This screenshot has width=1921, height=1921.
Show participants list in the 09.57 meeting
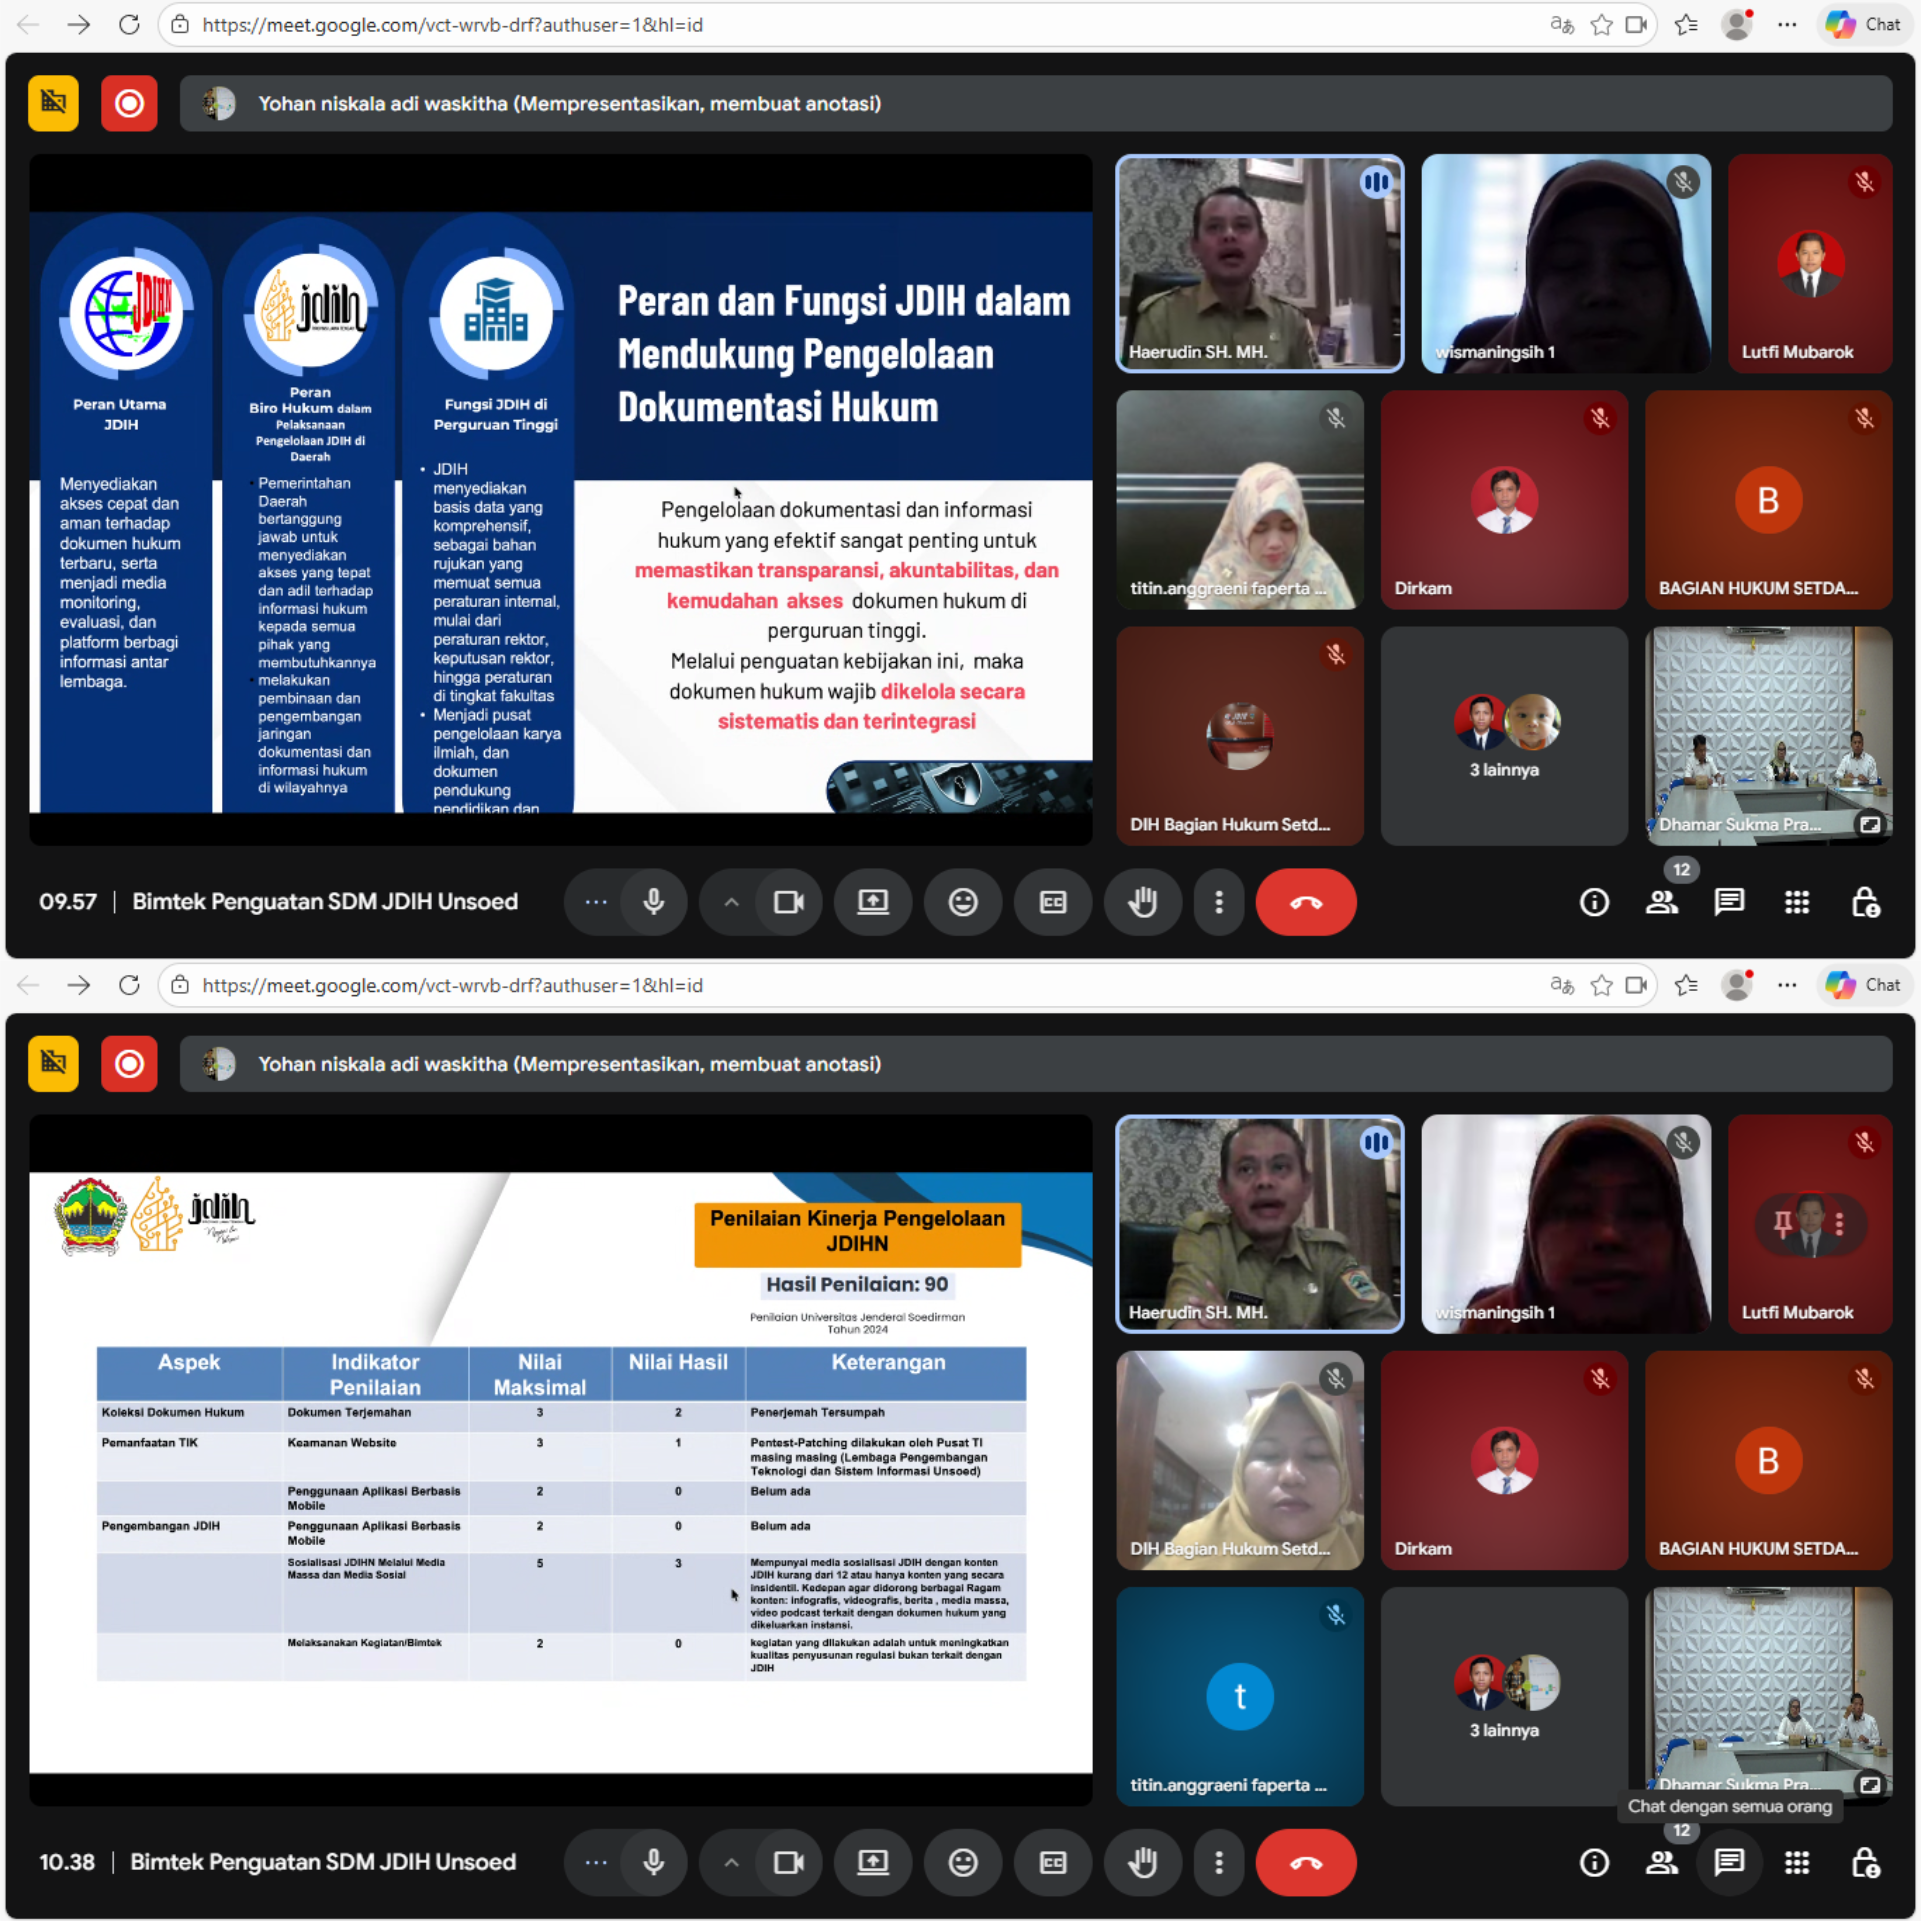(1661, 902)
